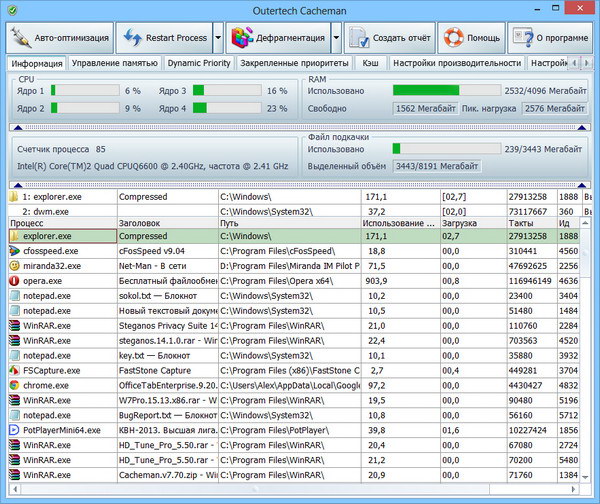Image resolution: width=600 pixels, height=504 pixels.
Task: Select the PotPlayerMini64.exe process icon
Action: pos(14,430)
